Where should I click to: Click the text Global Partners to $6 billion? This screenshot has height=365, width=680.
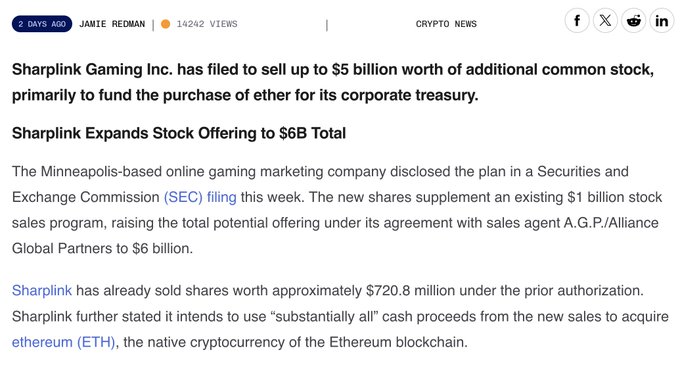point(102,248)
